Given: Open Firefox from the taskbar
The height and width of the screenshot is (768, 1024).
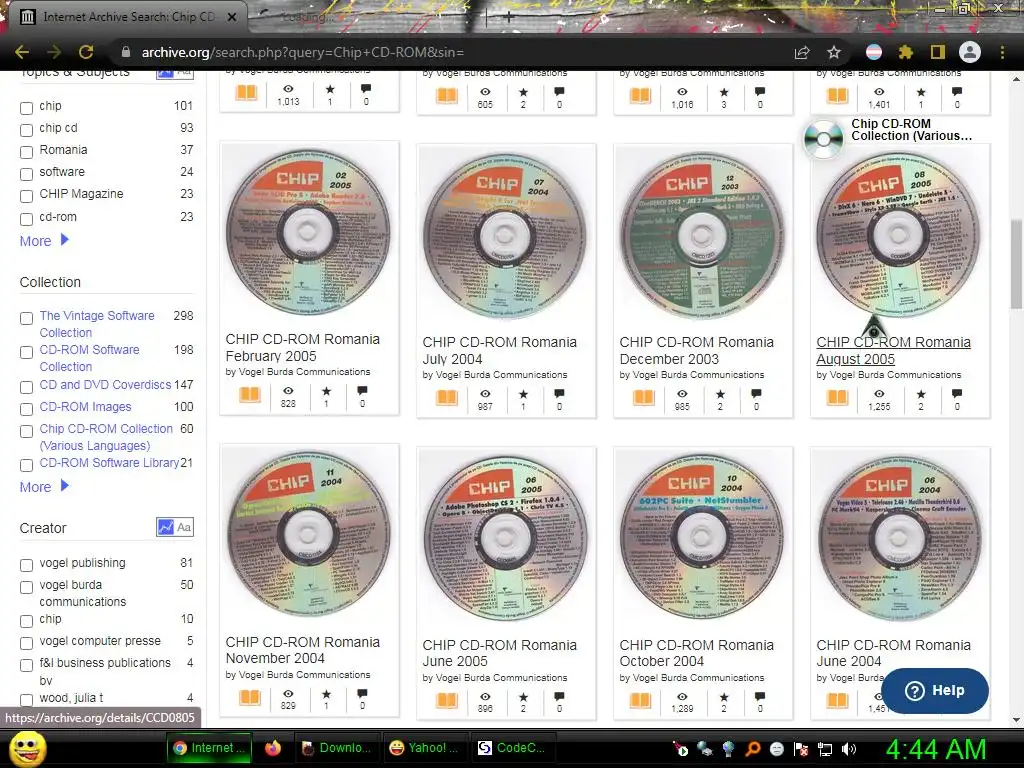Looking at the screenshot, I should coord(273,748).
